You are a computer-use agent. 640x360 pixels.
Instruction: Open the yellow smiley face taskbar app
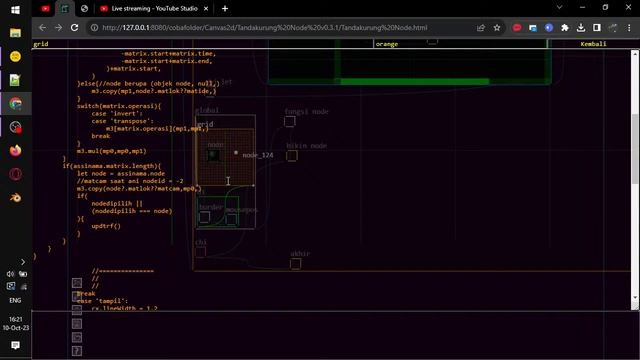click(16, 56)
